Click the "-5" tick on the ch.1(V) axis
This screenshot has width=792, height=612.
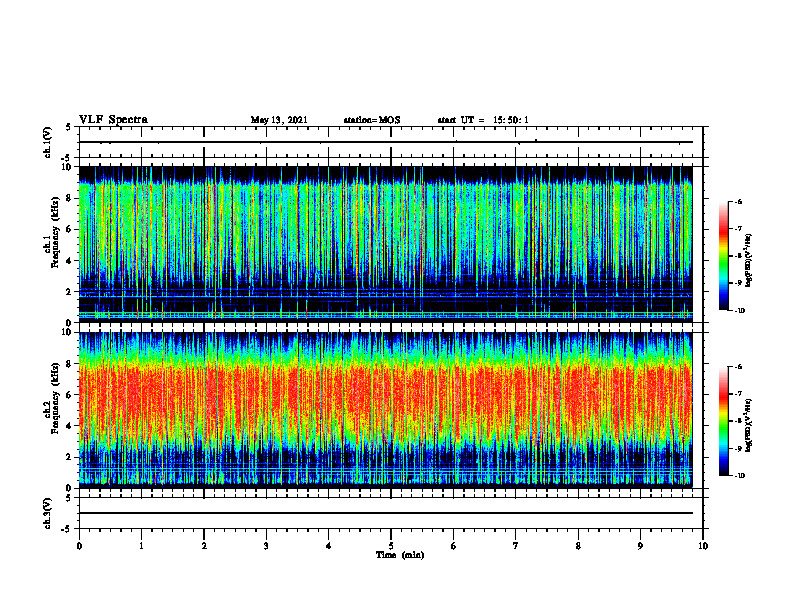pos(67,158)
